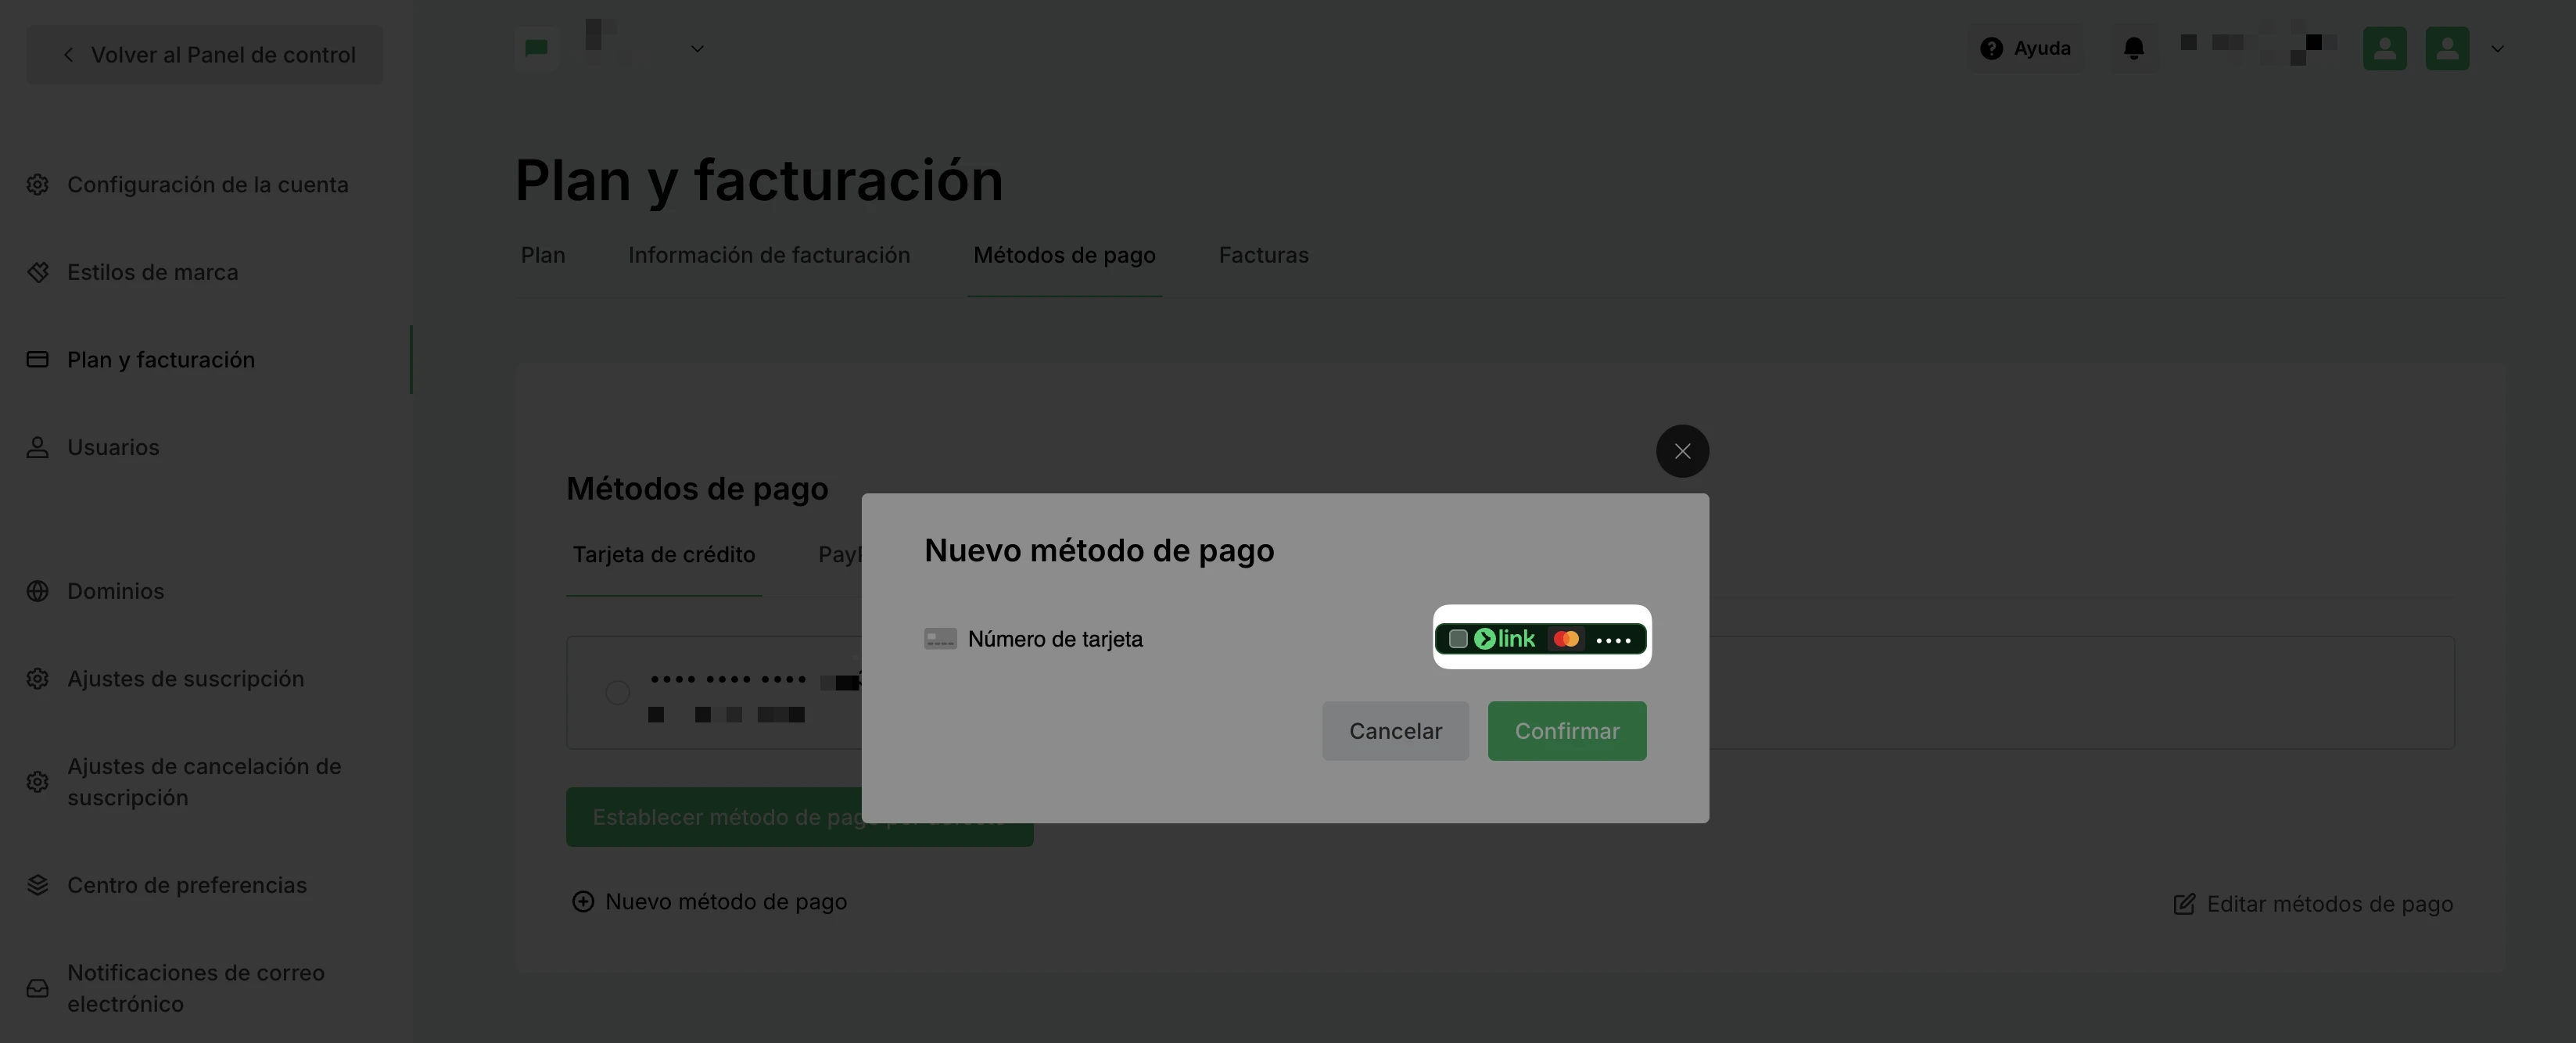
Task: Switch to Información de facturación tab
Action: [x=769, y=255]
